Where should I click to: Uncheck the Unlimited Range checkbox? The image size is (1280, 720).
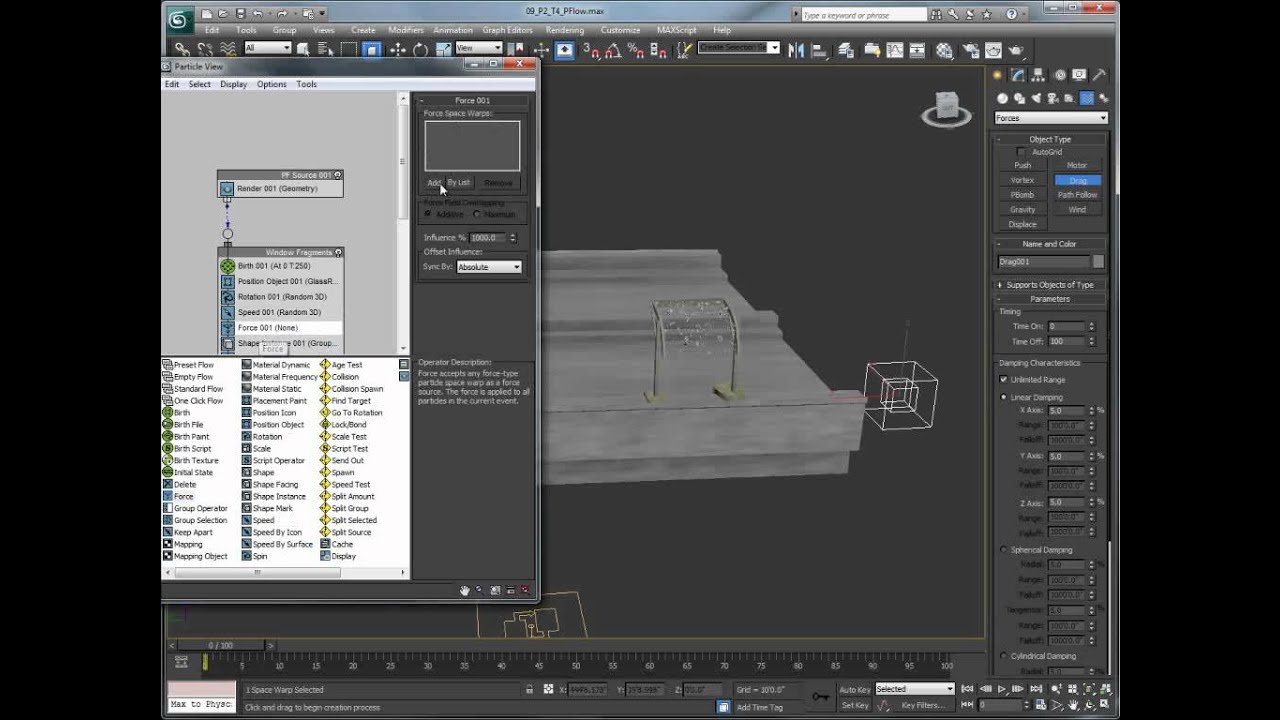(1004, 380)
